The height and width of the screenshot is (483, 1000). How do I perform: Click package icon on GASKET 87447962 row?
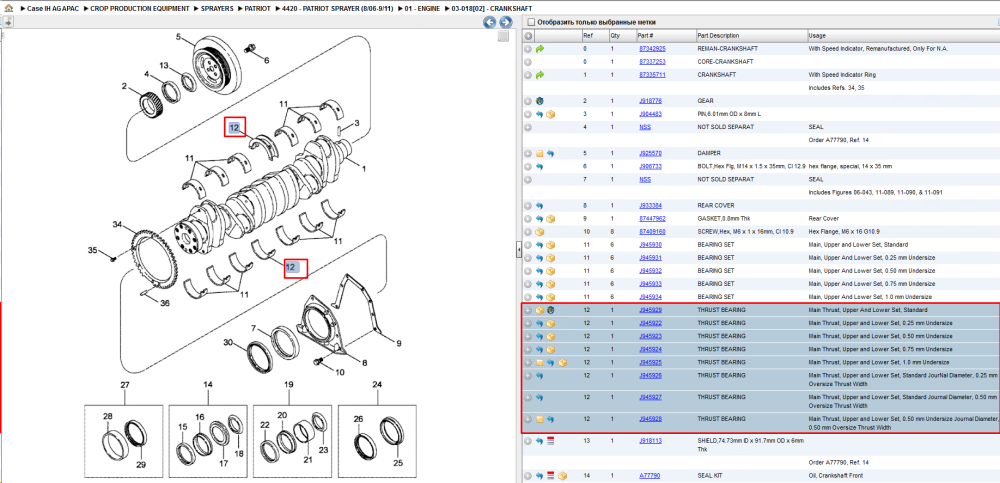[x=551, y=219]
